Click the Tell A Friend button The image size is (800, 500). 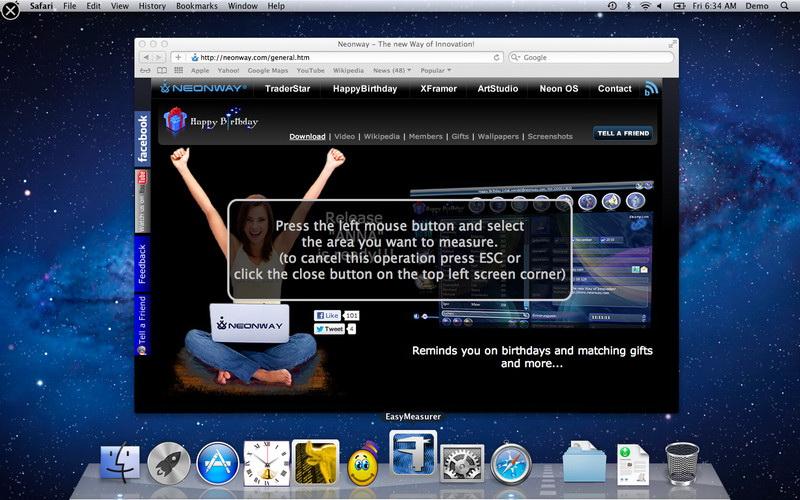click(x=623, y=133)
